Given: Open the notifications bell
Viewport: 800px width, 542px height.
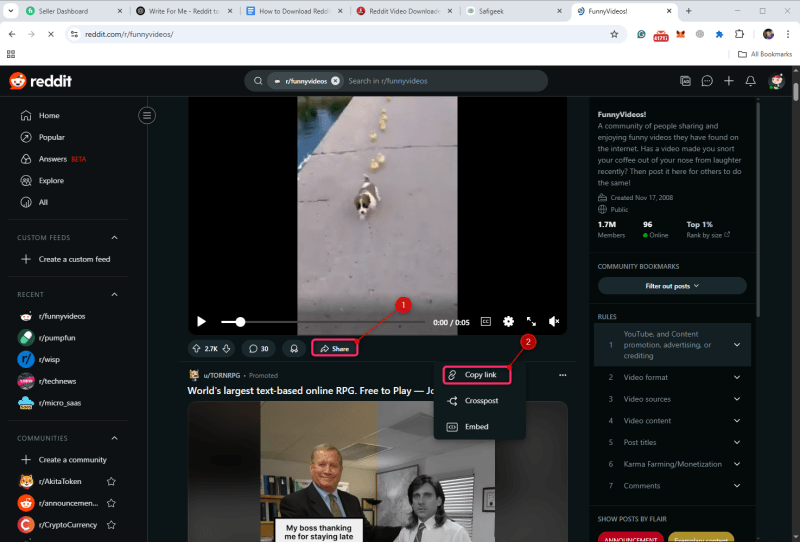Looking at the screenshot, I should [751, 81].
